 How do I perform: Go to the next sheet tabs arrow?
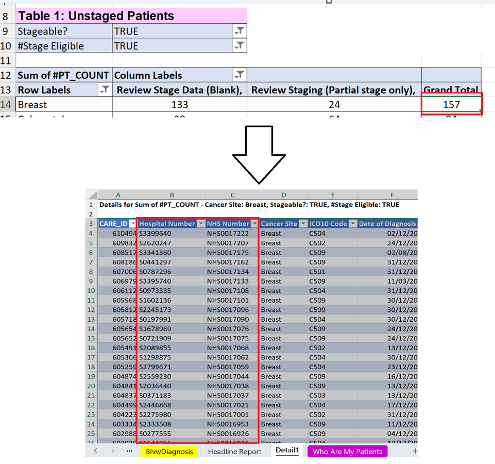coord(113,451)
